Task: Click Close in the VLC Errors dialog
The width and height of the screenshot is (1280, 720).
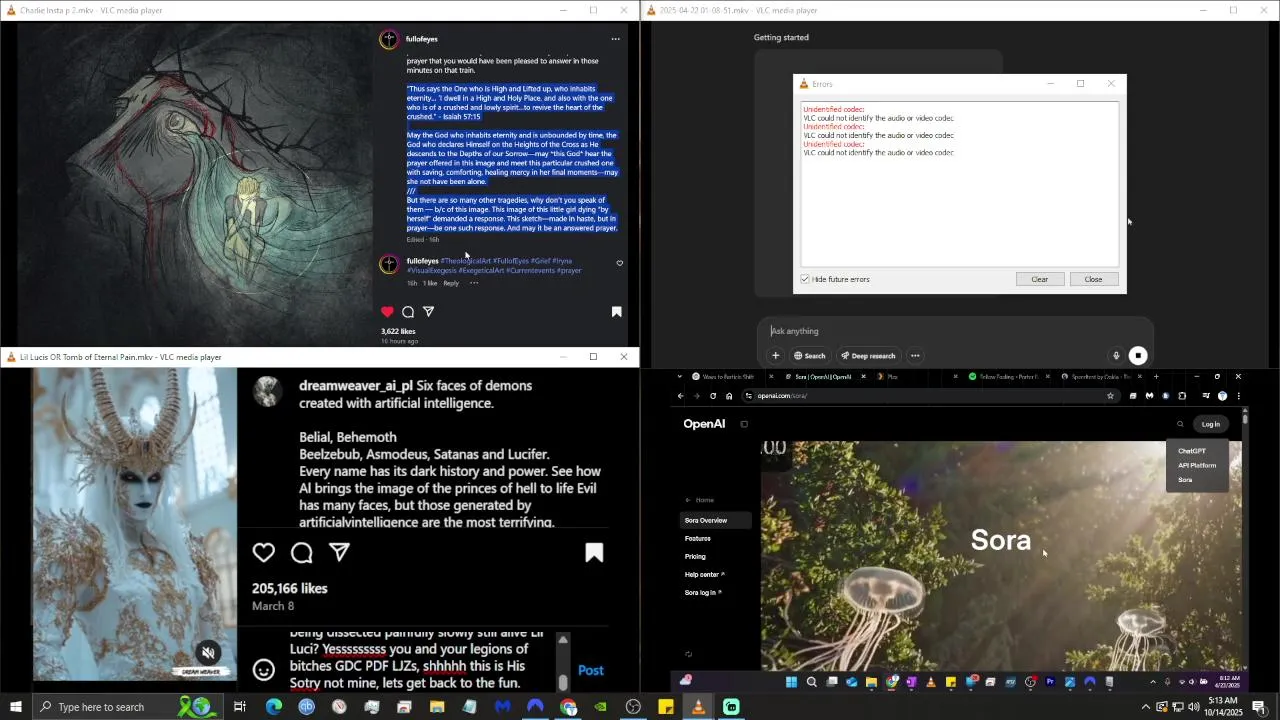Action: pos(1093,279)
